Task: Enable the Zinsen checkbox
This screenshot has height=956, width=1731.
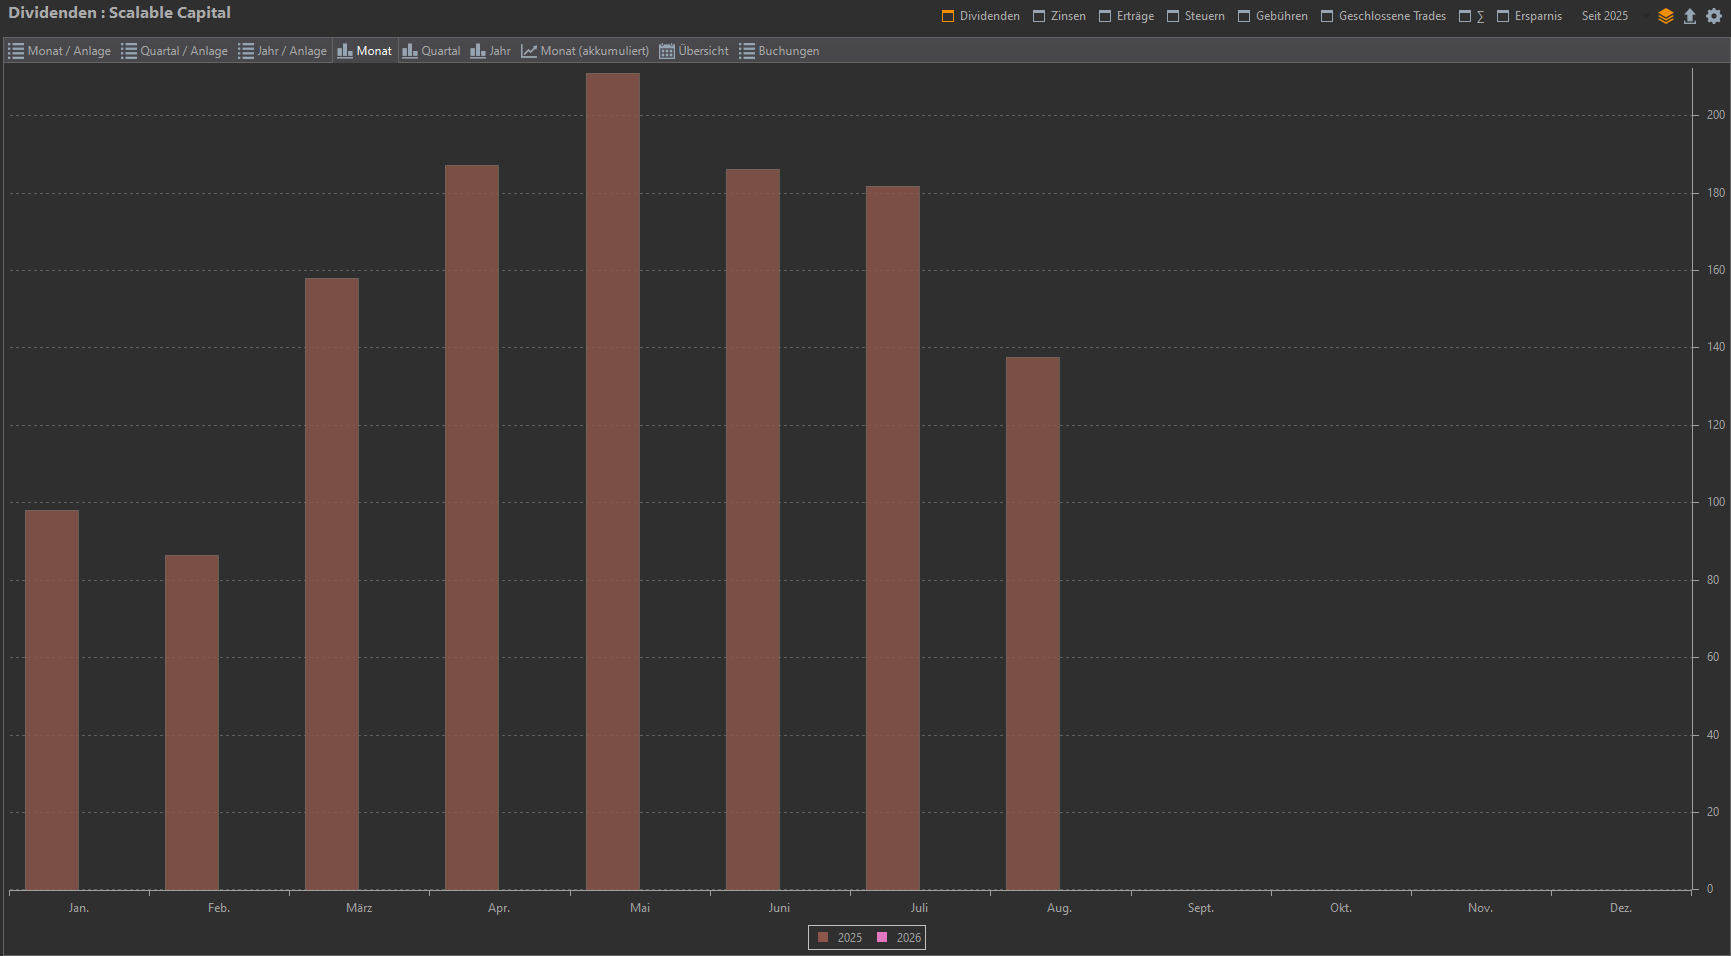Action: pyautogui.click(x=1039, y=16)
